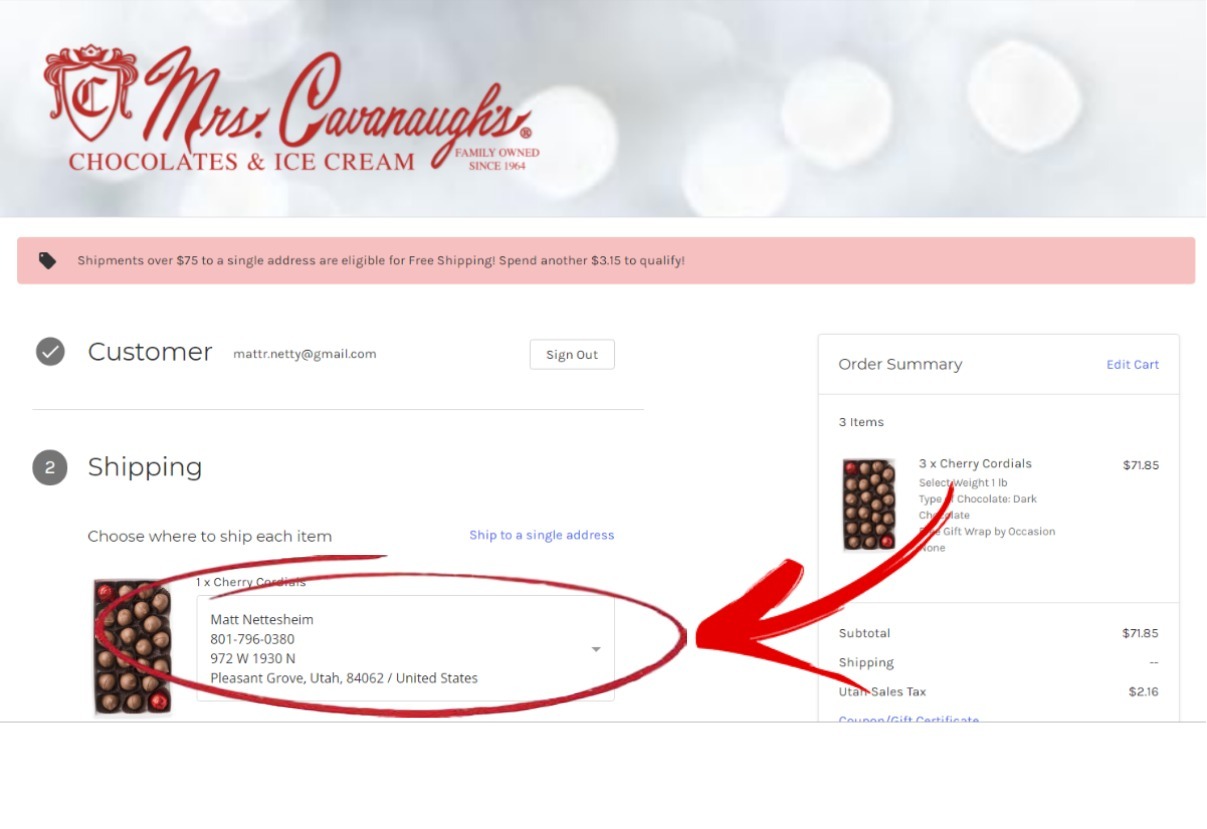Click the Order Summary heading
1207x829 pixels.
pyautogui.click(x=900, y=364)
